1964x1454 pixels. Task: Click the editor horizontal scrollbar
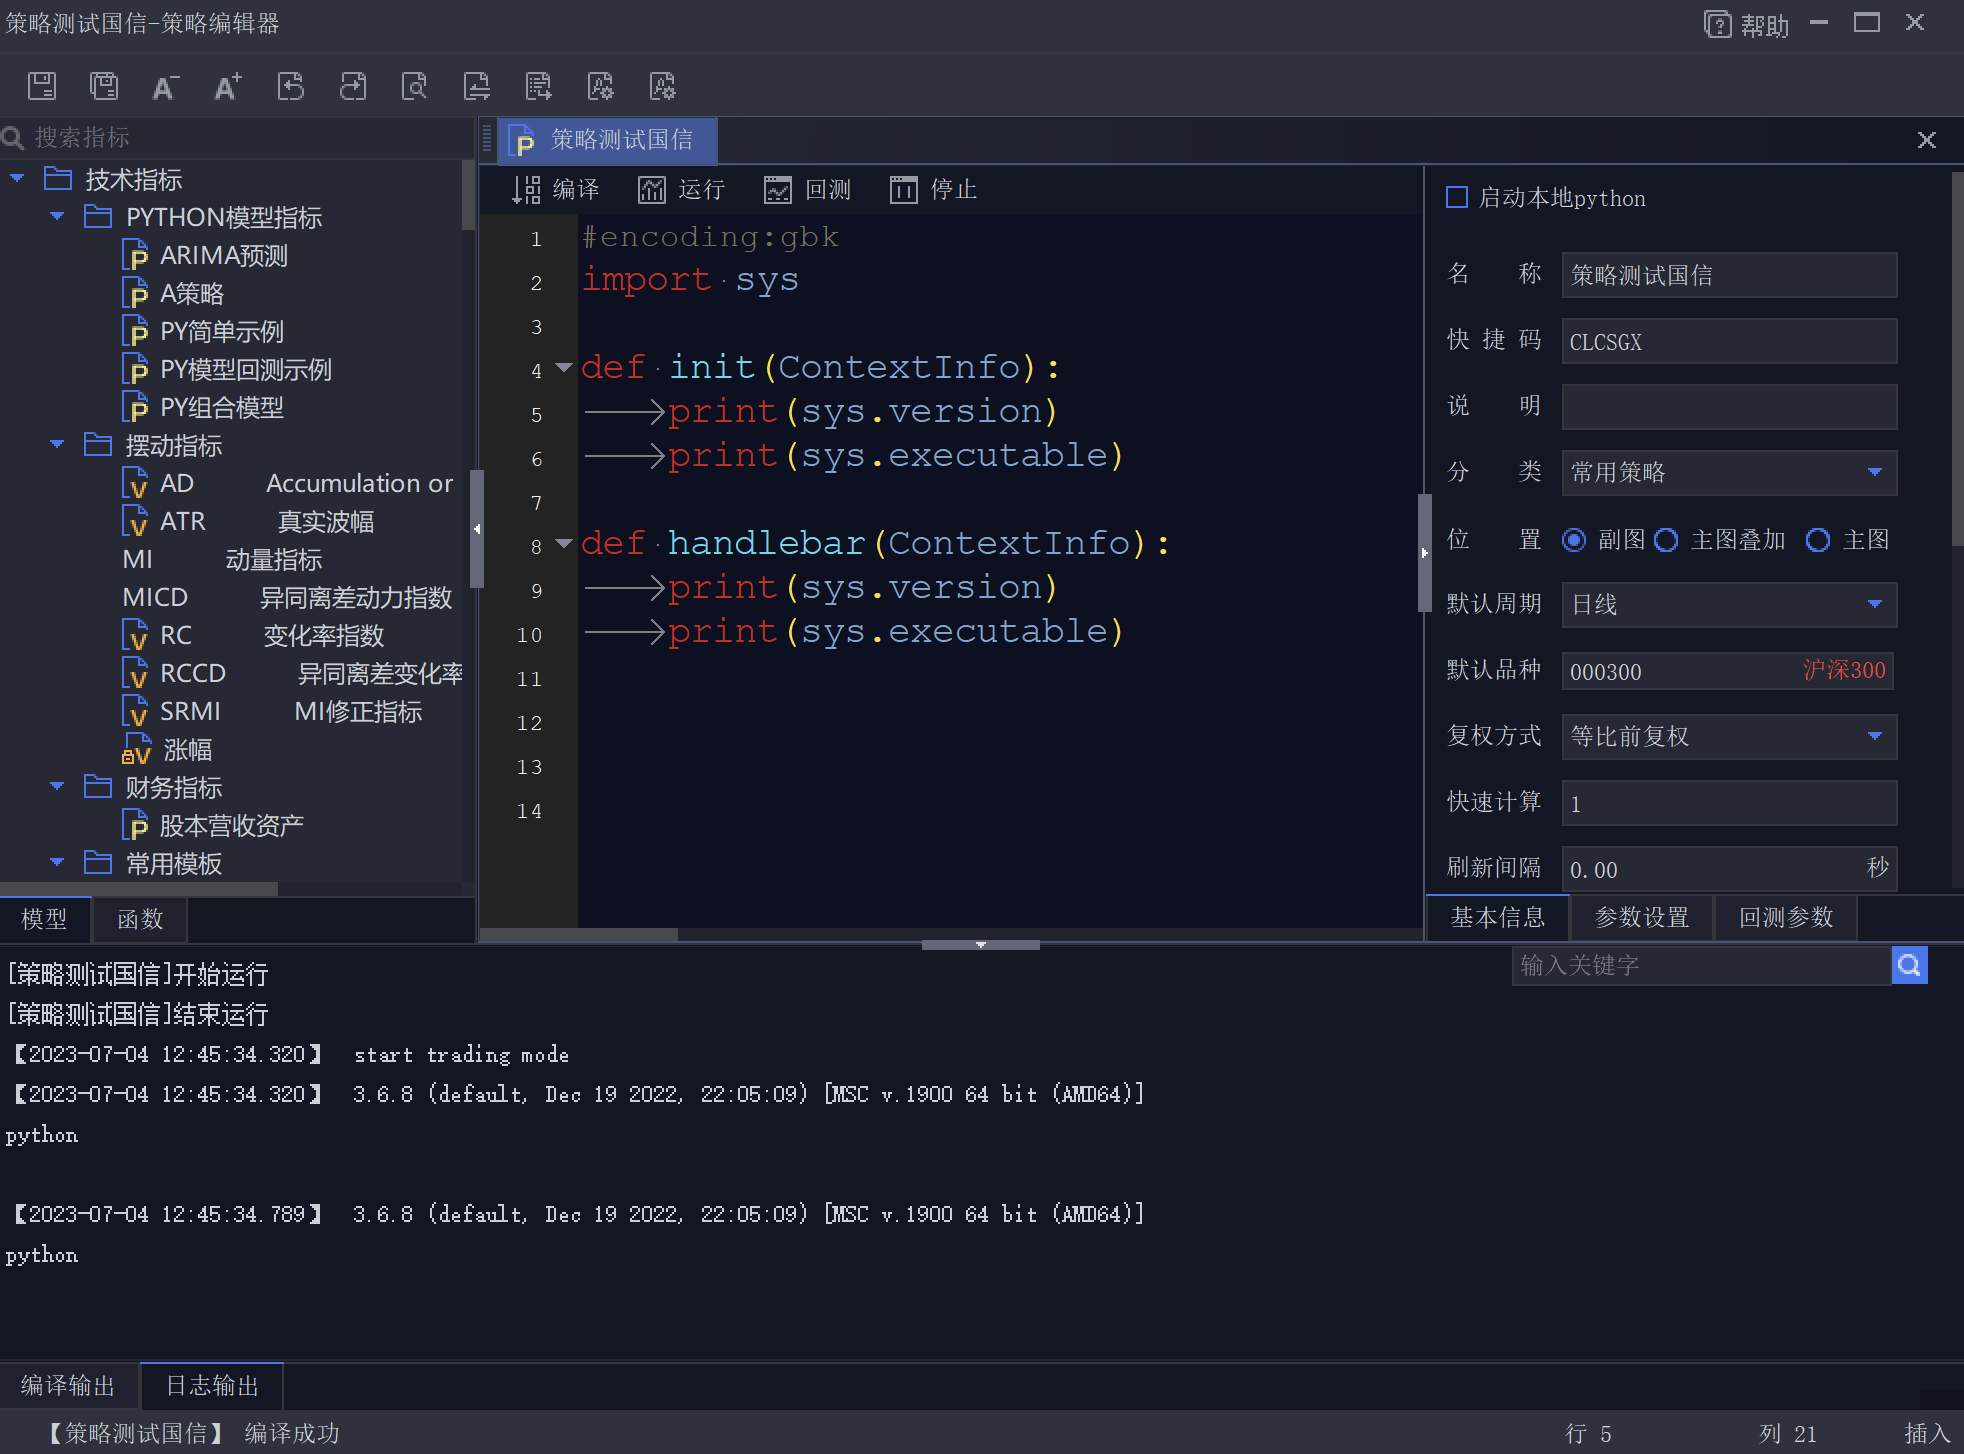579,935
